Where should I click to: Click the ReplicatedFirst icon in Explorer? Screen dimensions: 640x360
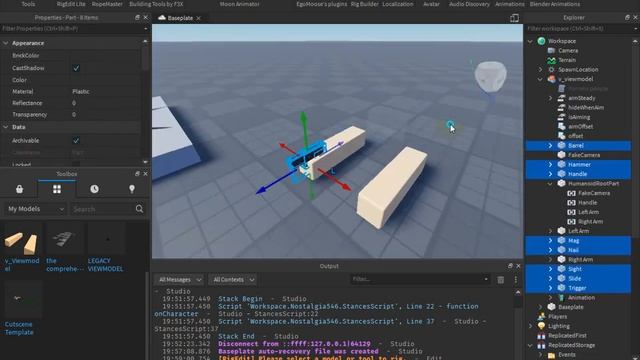542,336
